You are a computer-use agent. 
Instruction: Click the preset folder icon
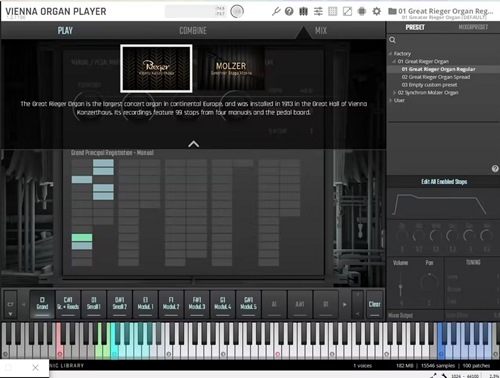coord(392,11)
